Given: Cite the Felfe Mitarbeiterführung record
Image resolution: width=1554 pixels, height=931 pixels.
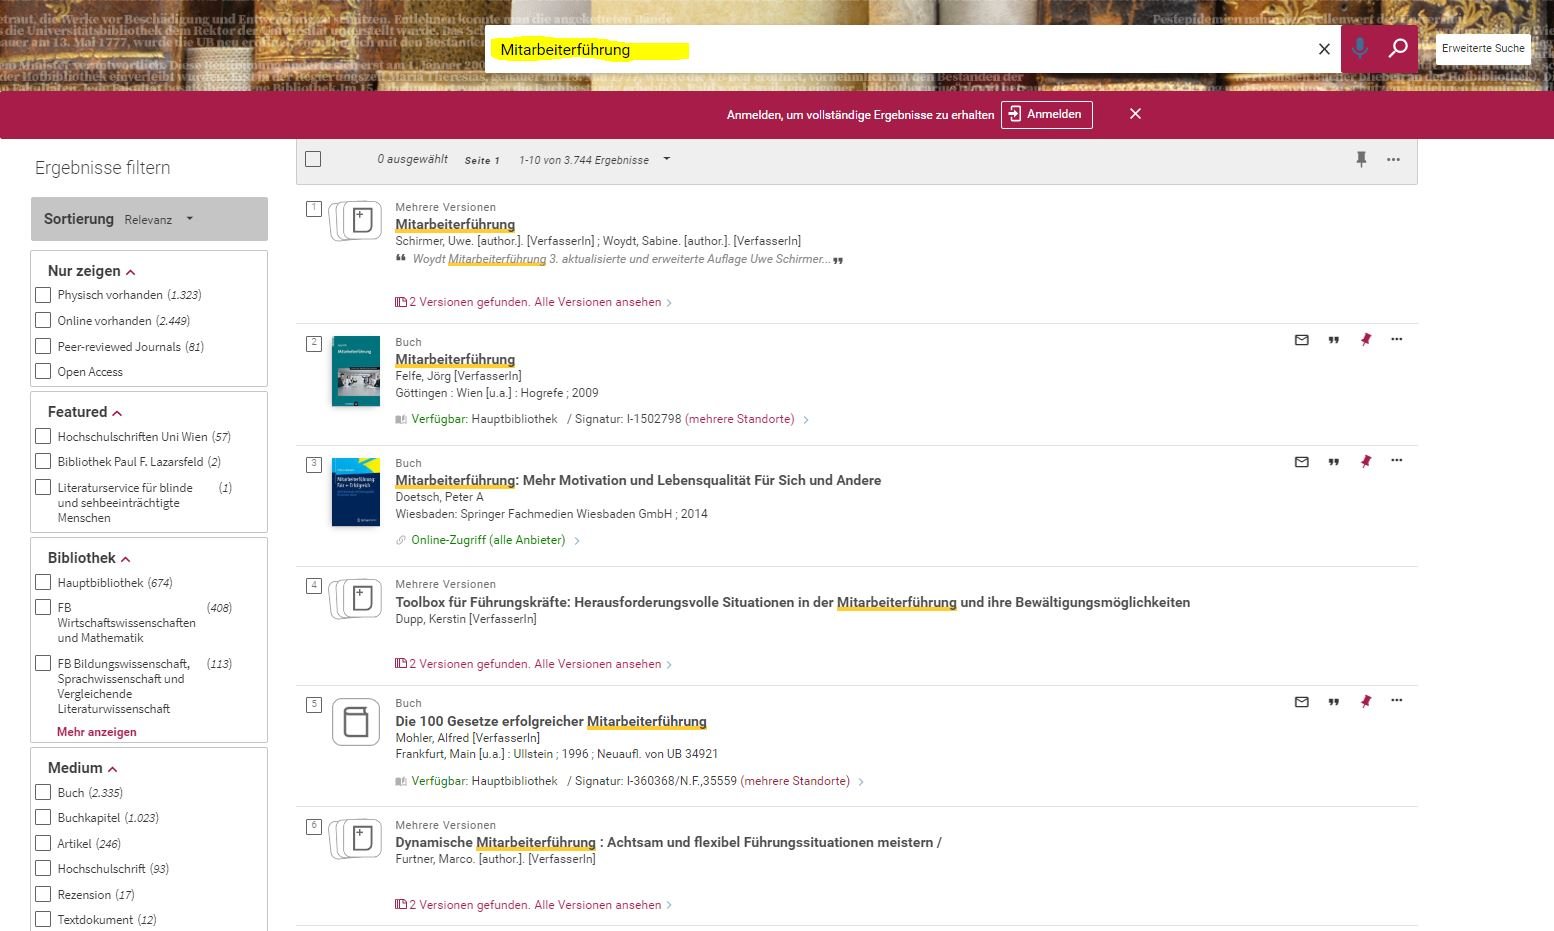Looking at the screenshot, I should (1333, 340).
